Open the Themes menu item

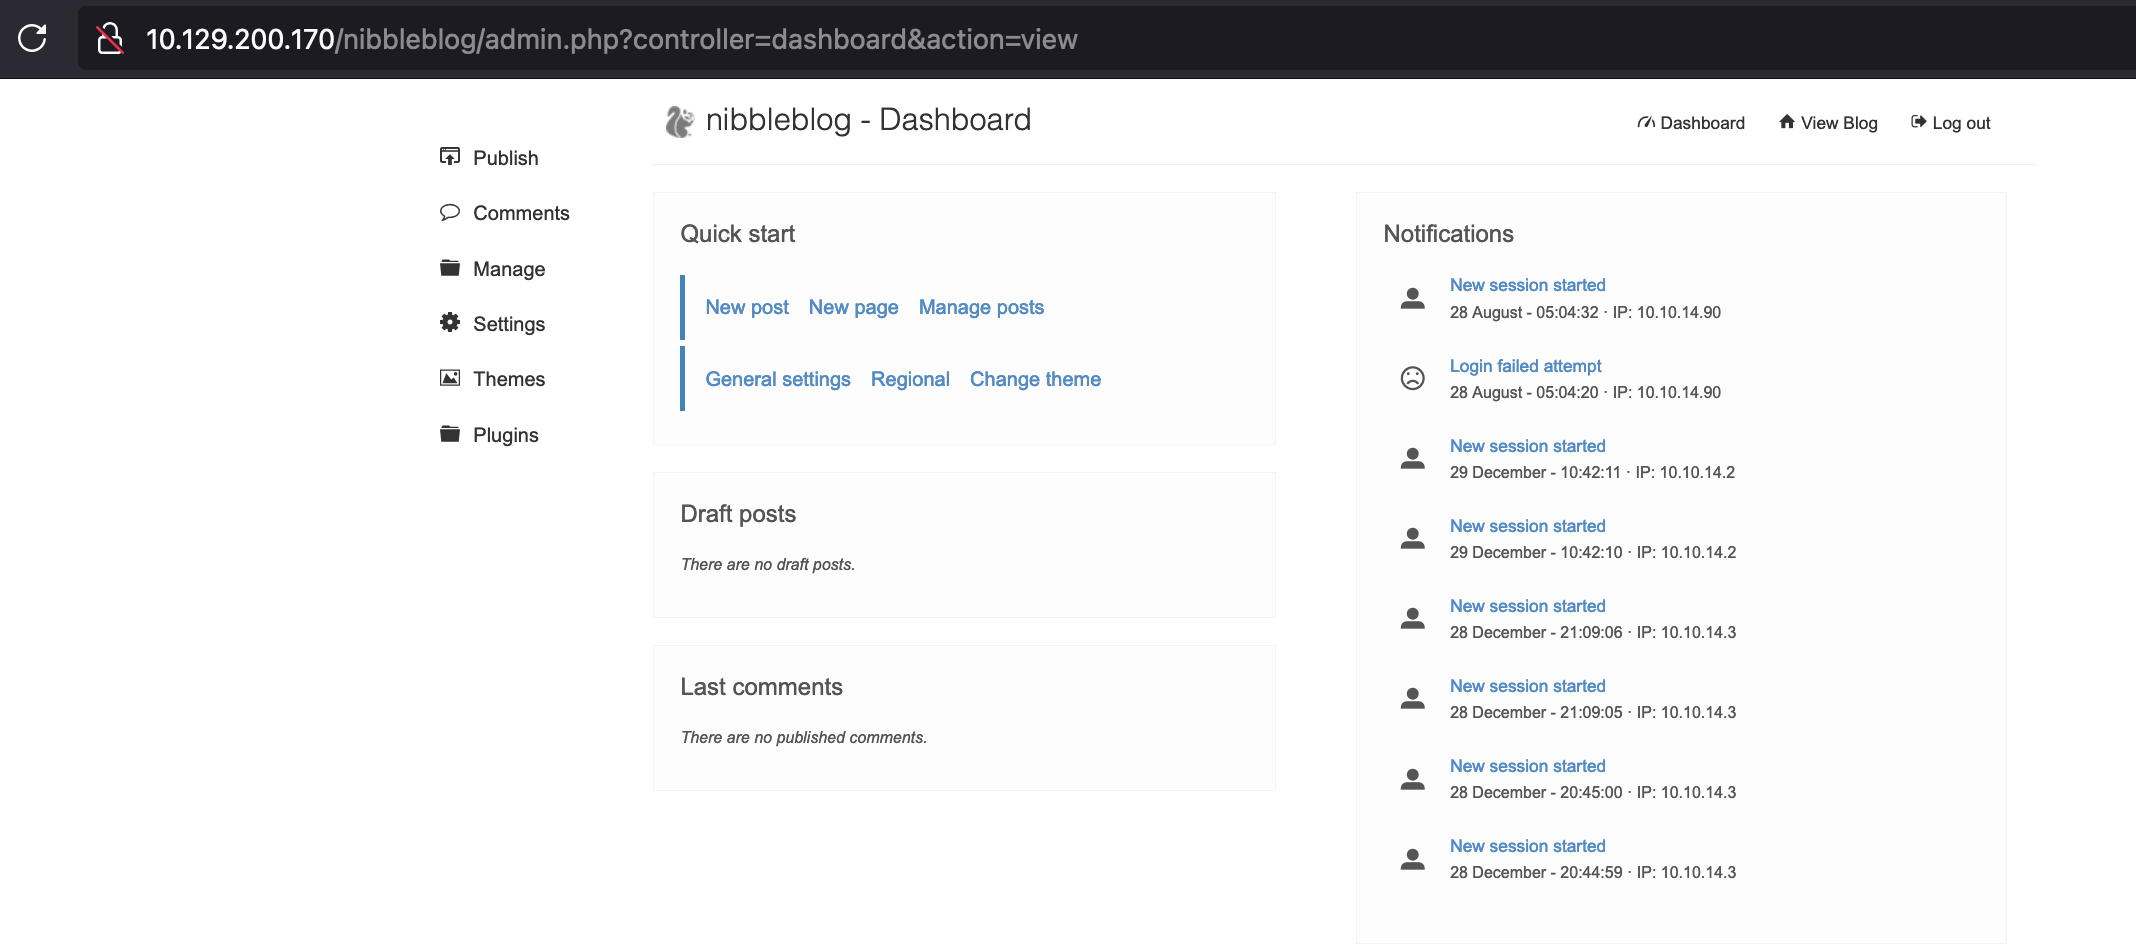click(x=509, y=379)
